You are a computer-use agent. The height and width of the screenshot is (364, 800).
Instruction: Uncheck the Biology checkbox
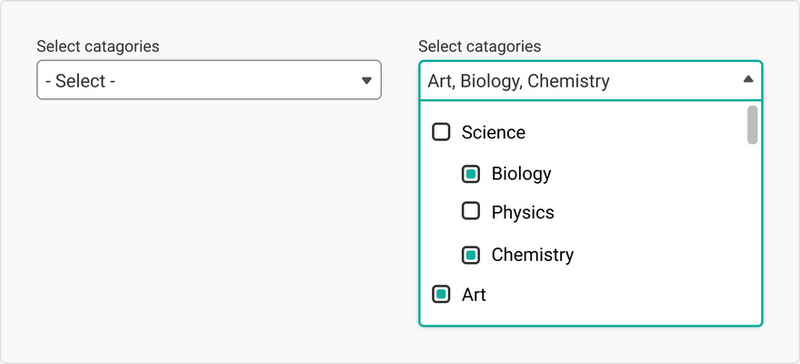(x=470, y=174)
